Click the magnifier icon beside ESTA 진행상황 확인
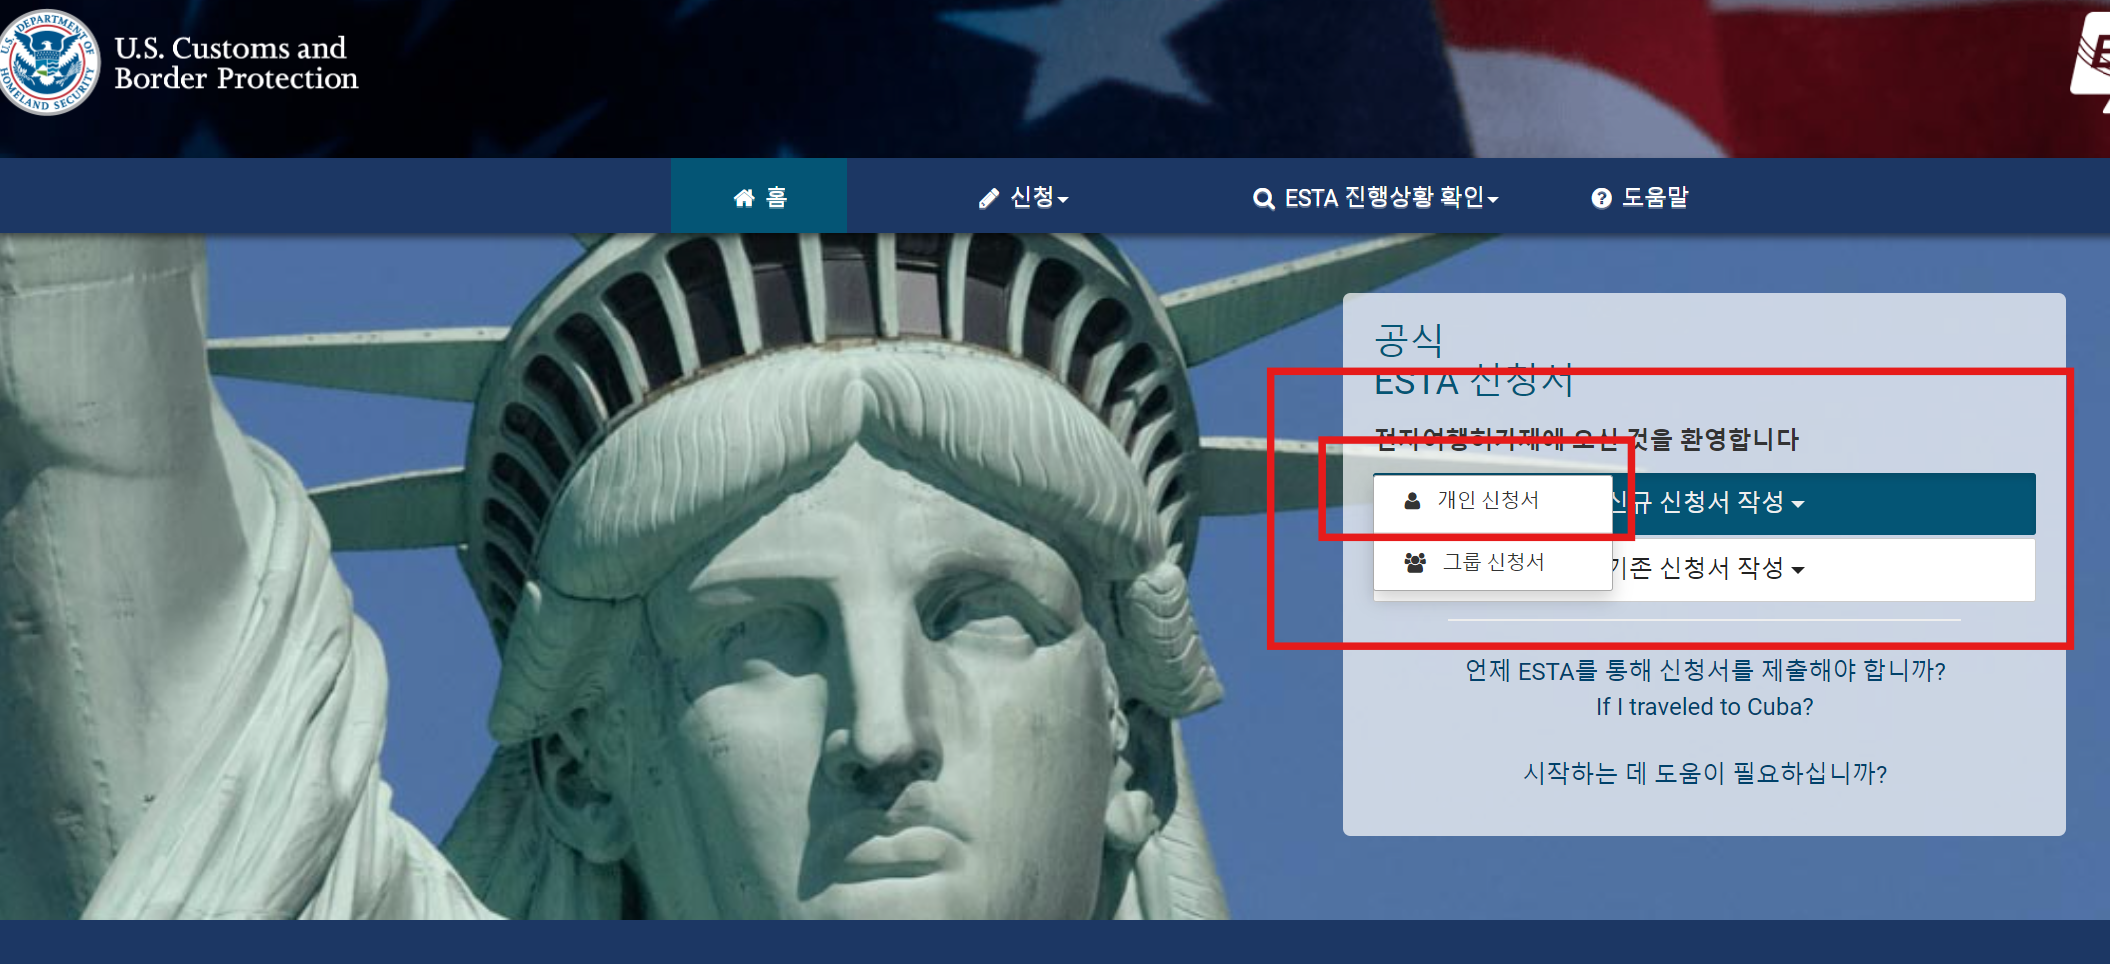2110x964 pixels. point(1264,199)
